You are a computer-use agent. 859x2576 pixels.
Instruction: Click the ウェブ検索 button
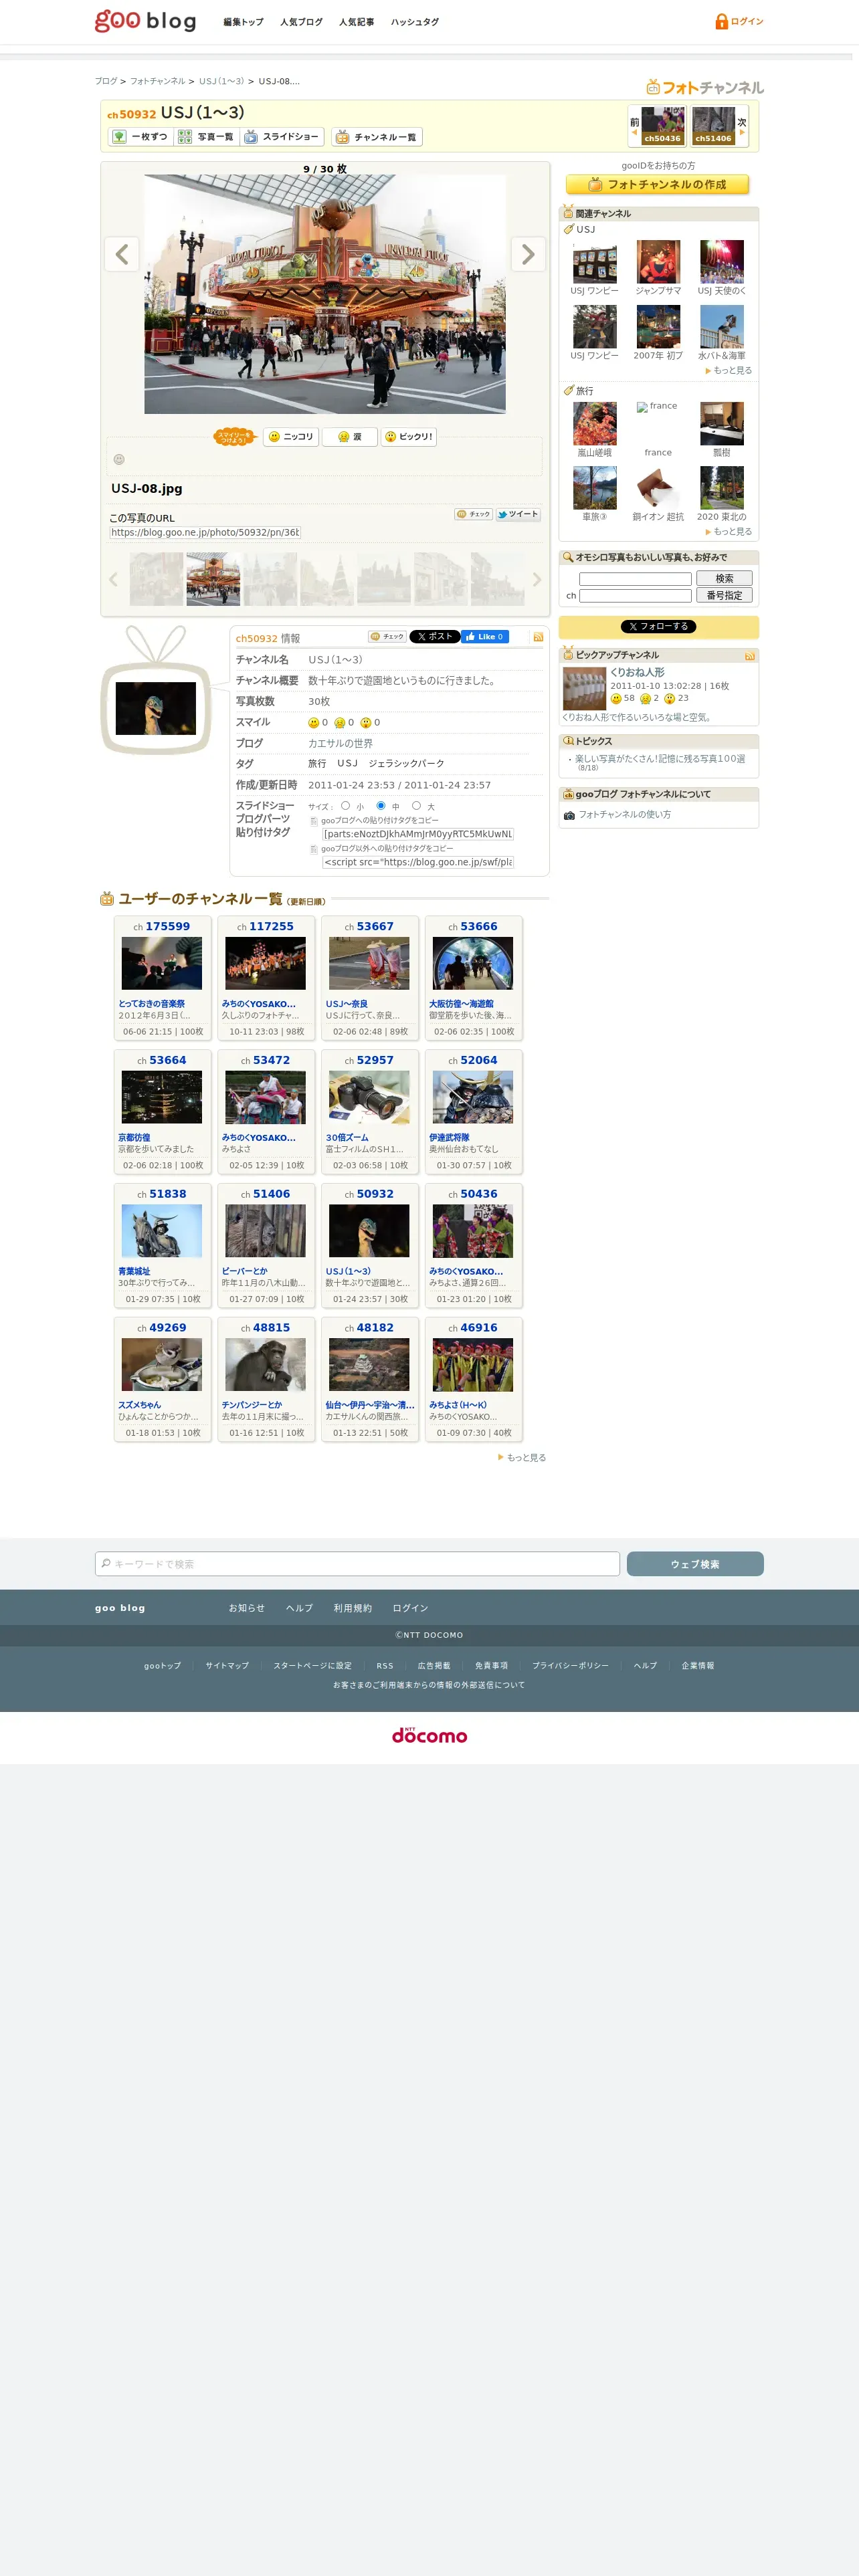[x=695, y=1564]
